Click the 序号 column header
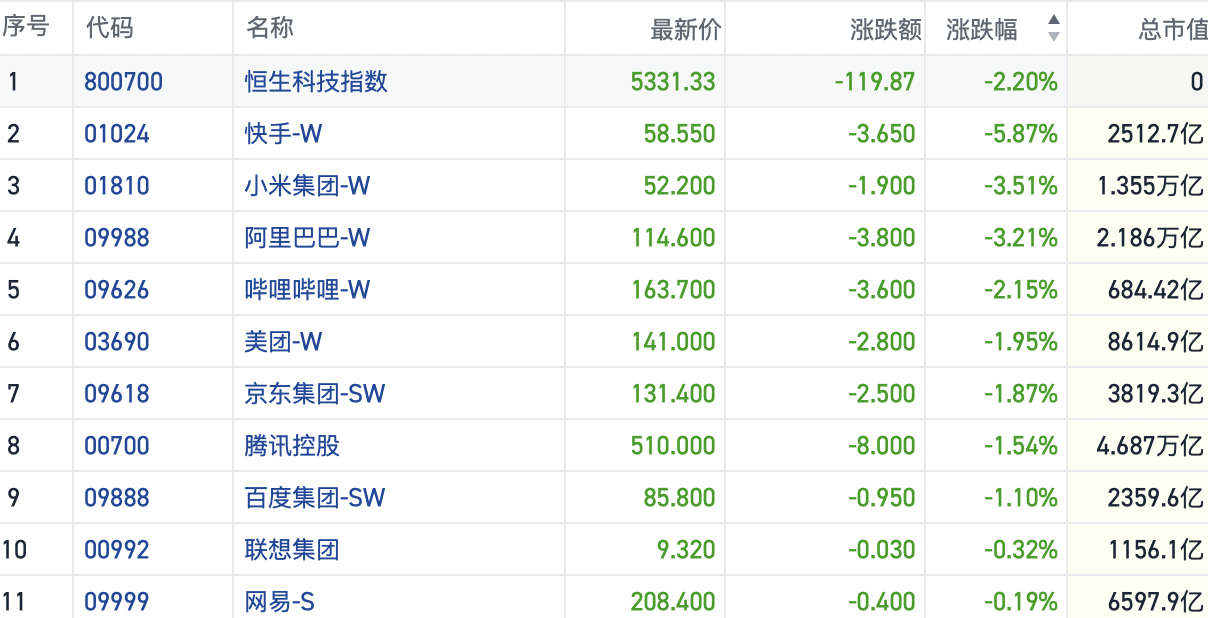Screen dimensions: 1208x618 25,28
